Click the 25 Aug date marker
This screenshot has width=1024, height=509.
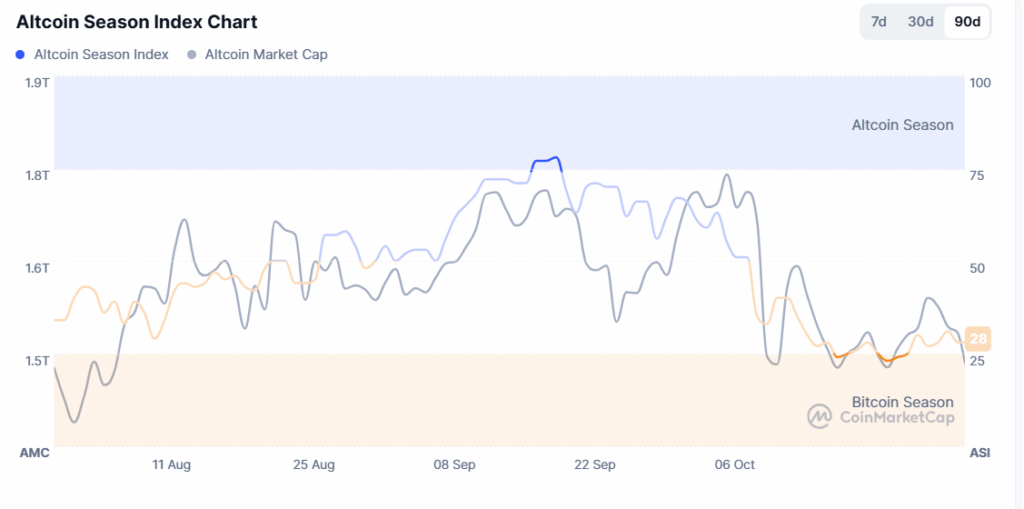[313, 464]
